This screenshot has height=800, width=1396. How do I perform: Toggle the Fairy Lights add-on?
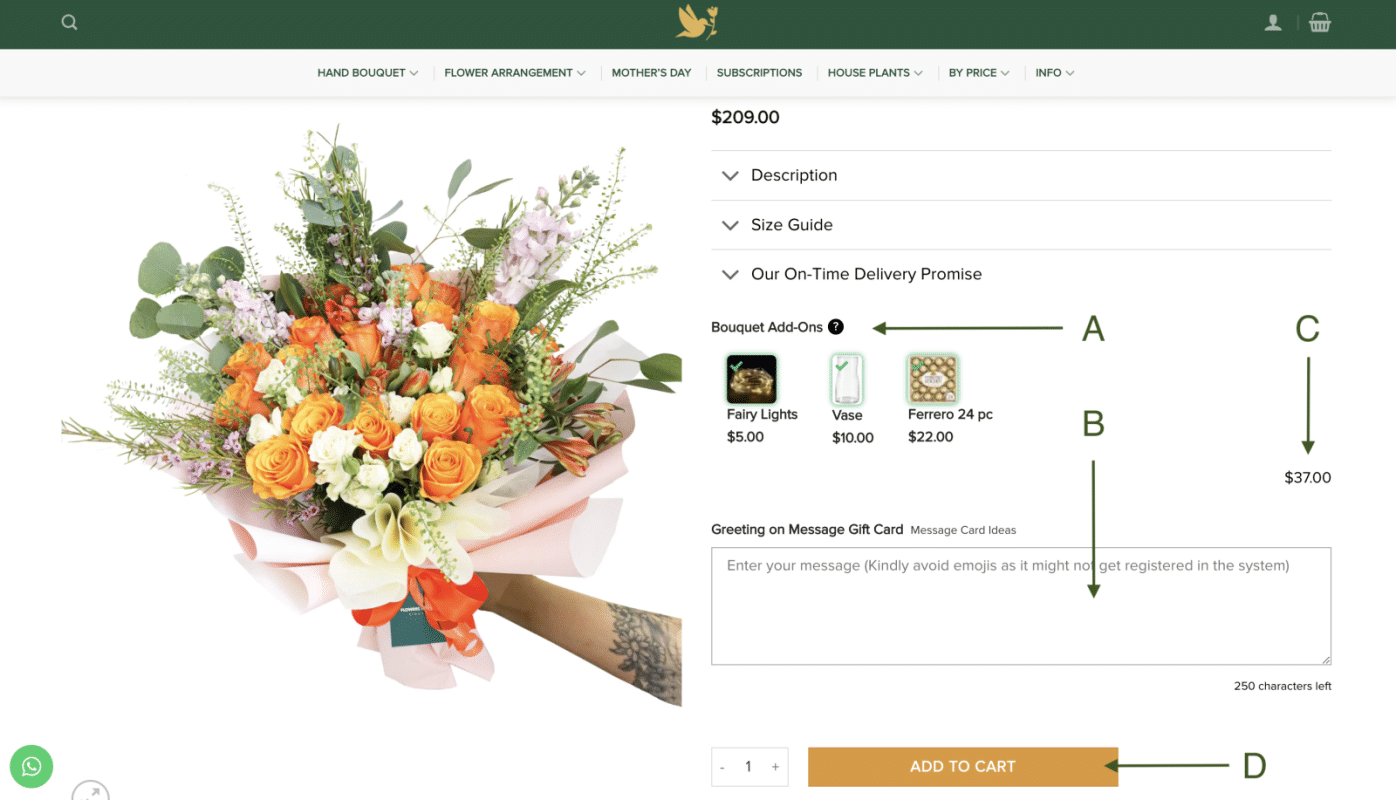[751, 380]
